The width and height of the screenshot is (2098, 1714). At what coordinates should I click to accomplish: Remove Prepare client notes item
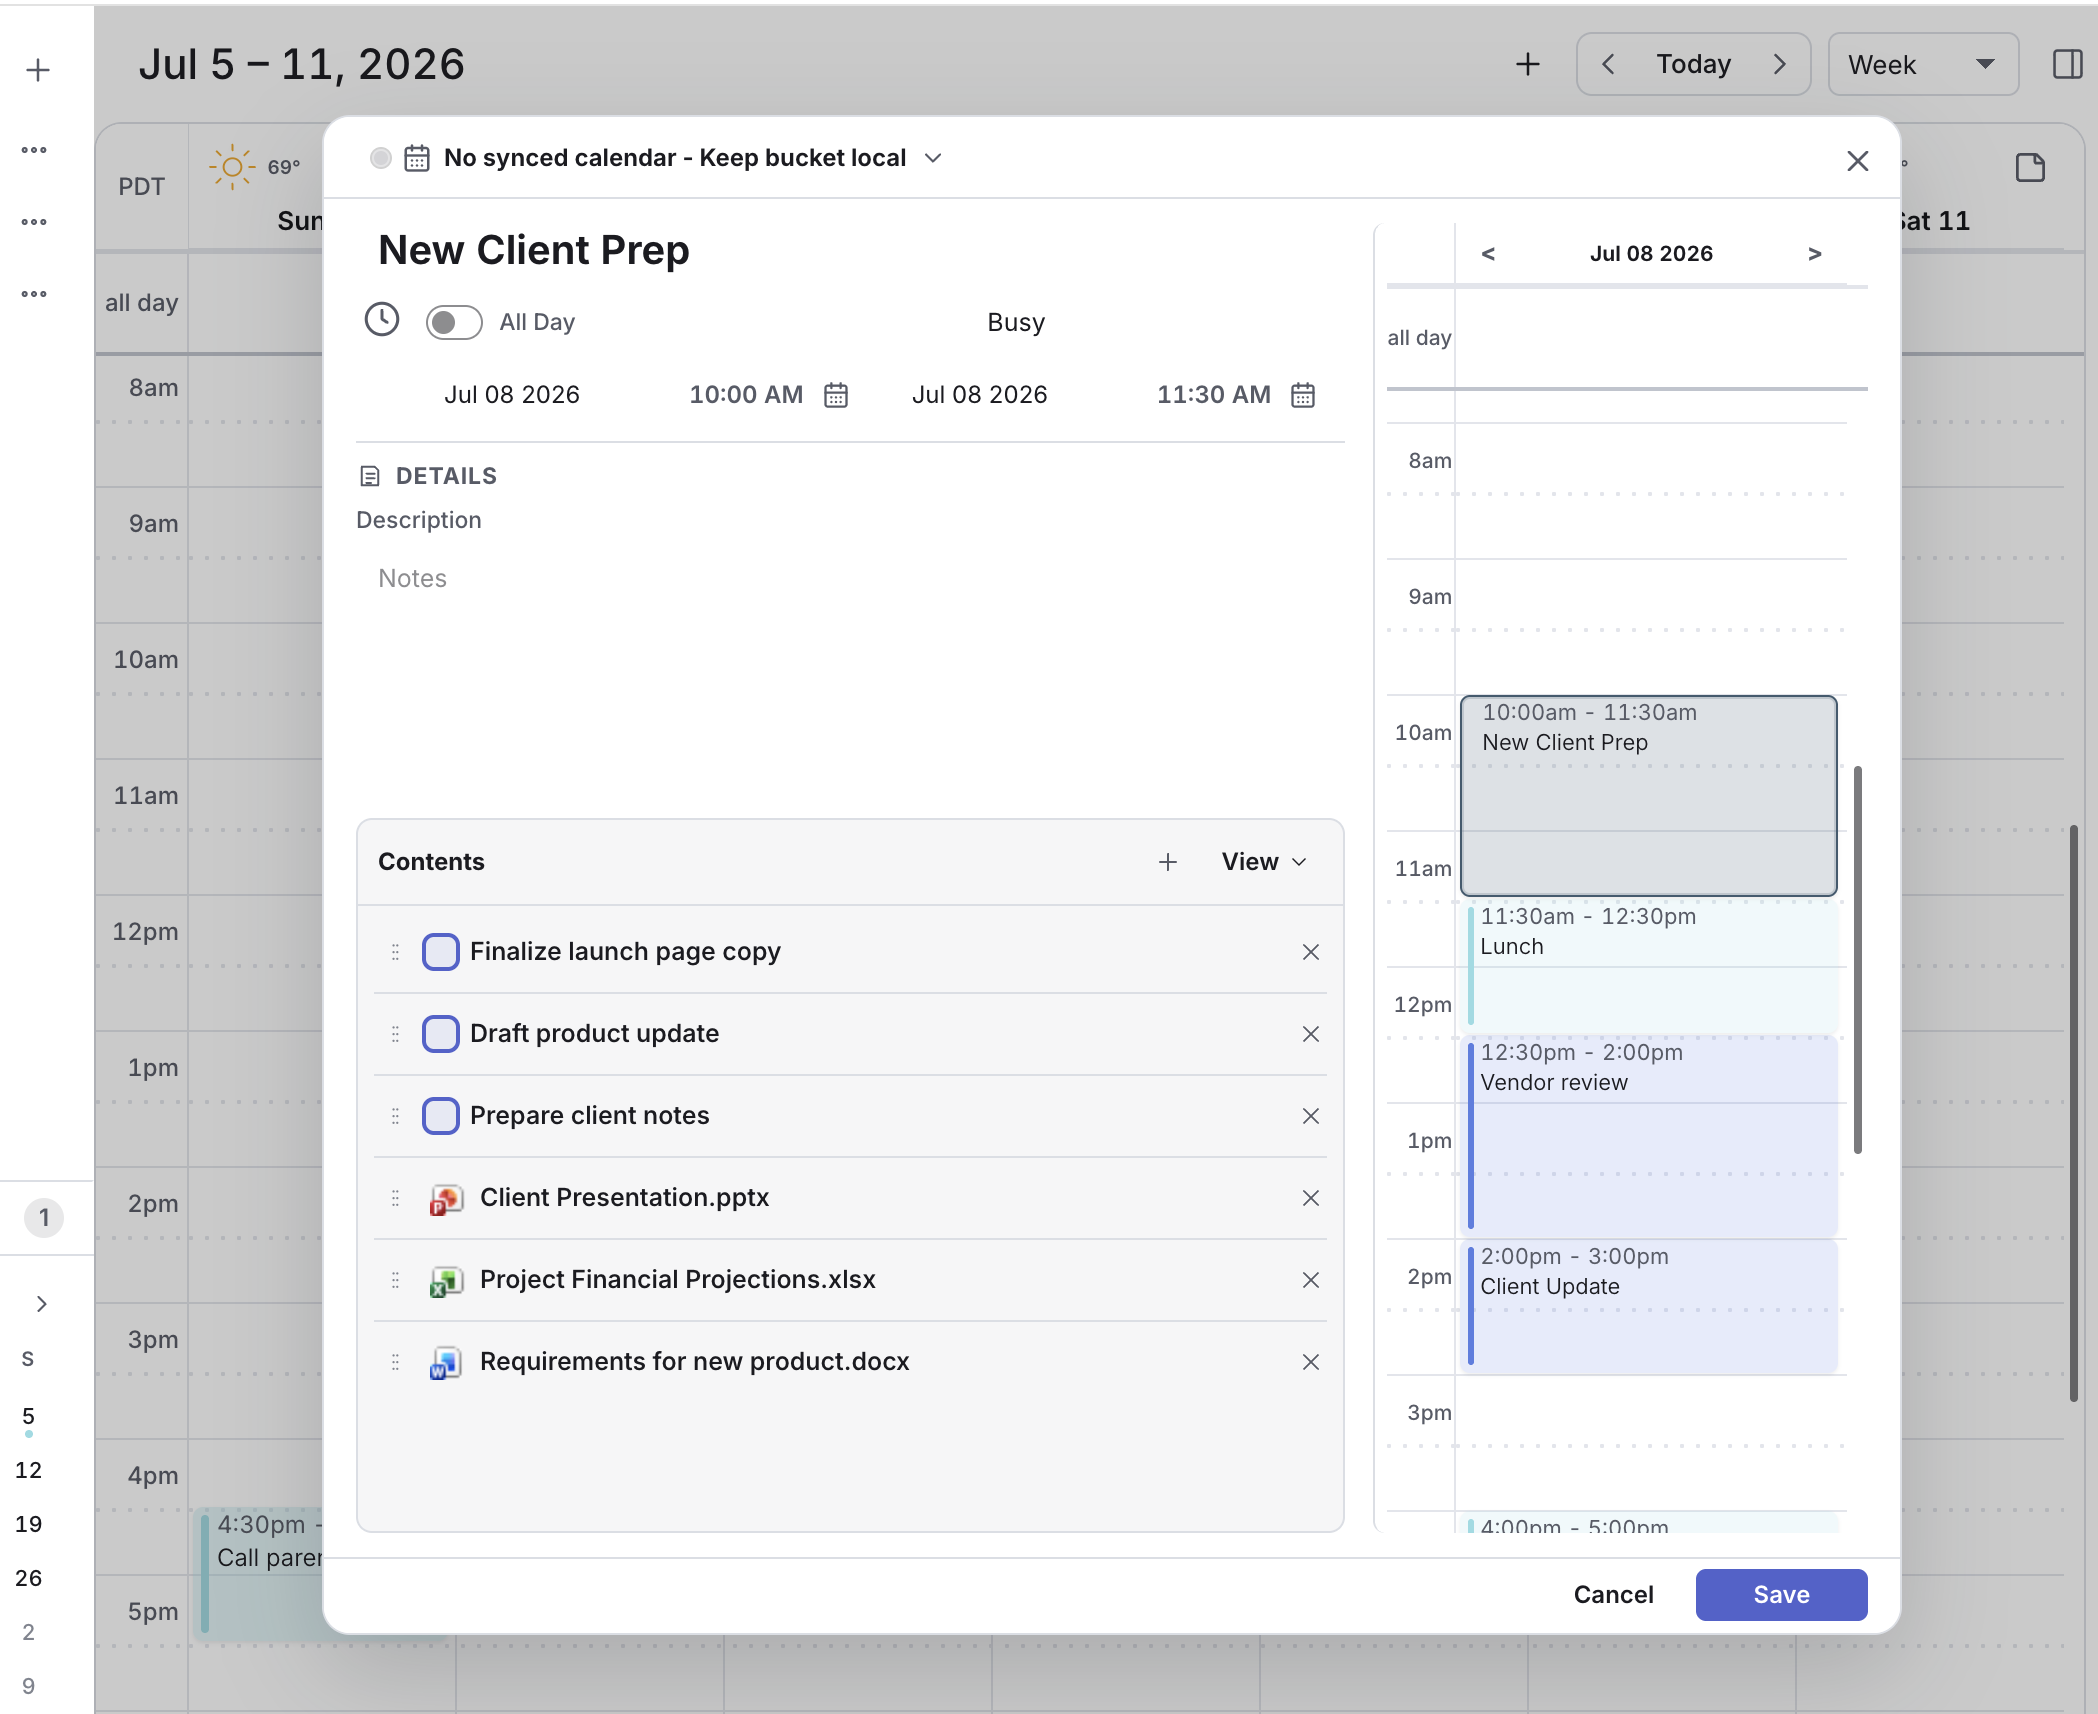pyautogui.click(x=1311, y=1116)
